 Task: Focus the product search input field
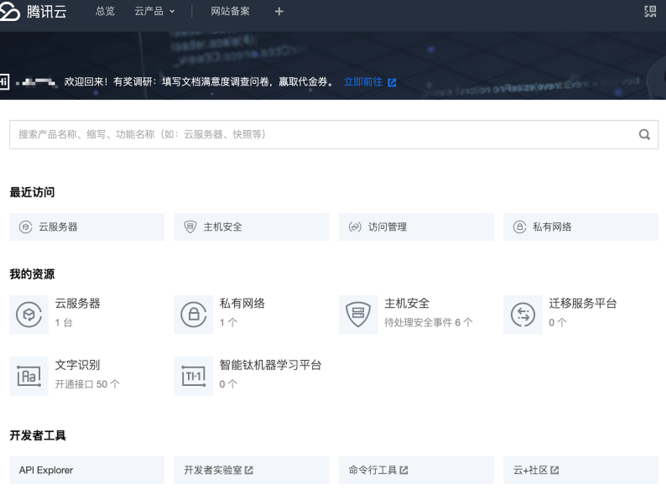334,135
